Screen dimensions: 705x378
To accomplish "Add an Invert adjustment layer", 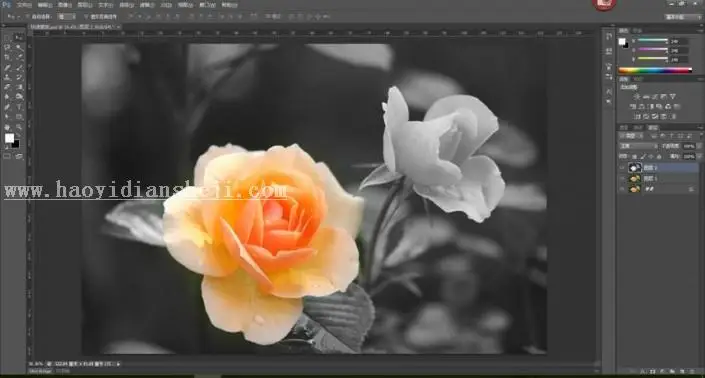I will [x=636, y=116].
